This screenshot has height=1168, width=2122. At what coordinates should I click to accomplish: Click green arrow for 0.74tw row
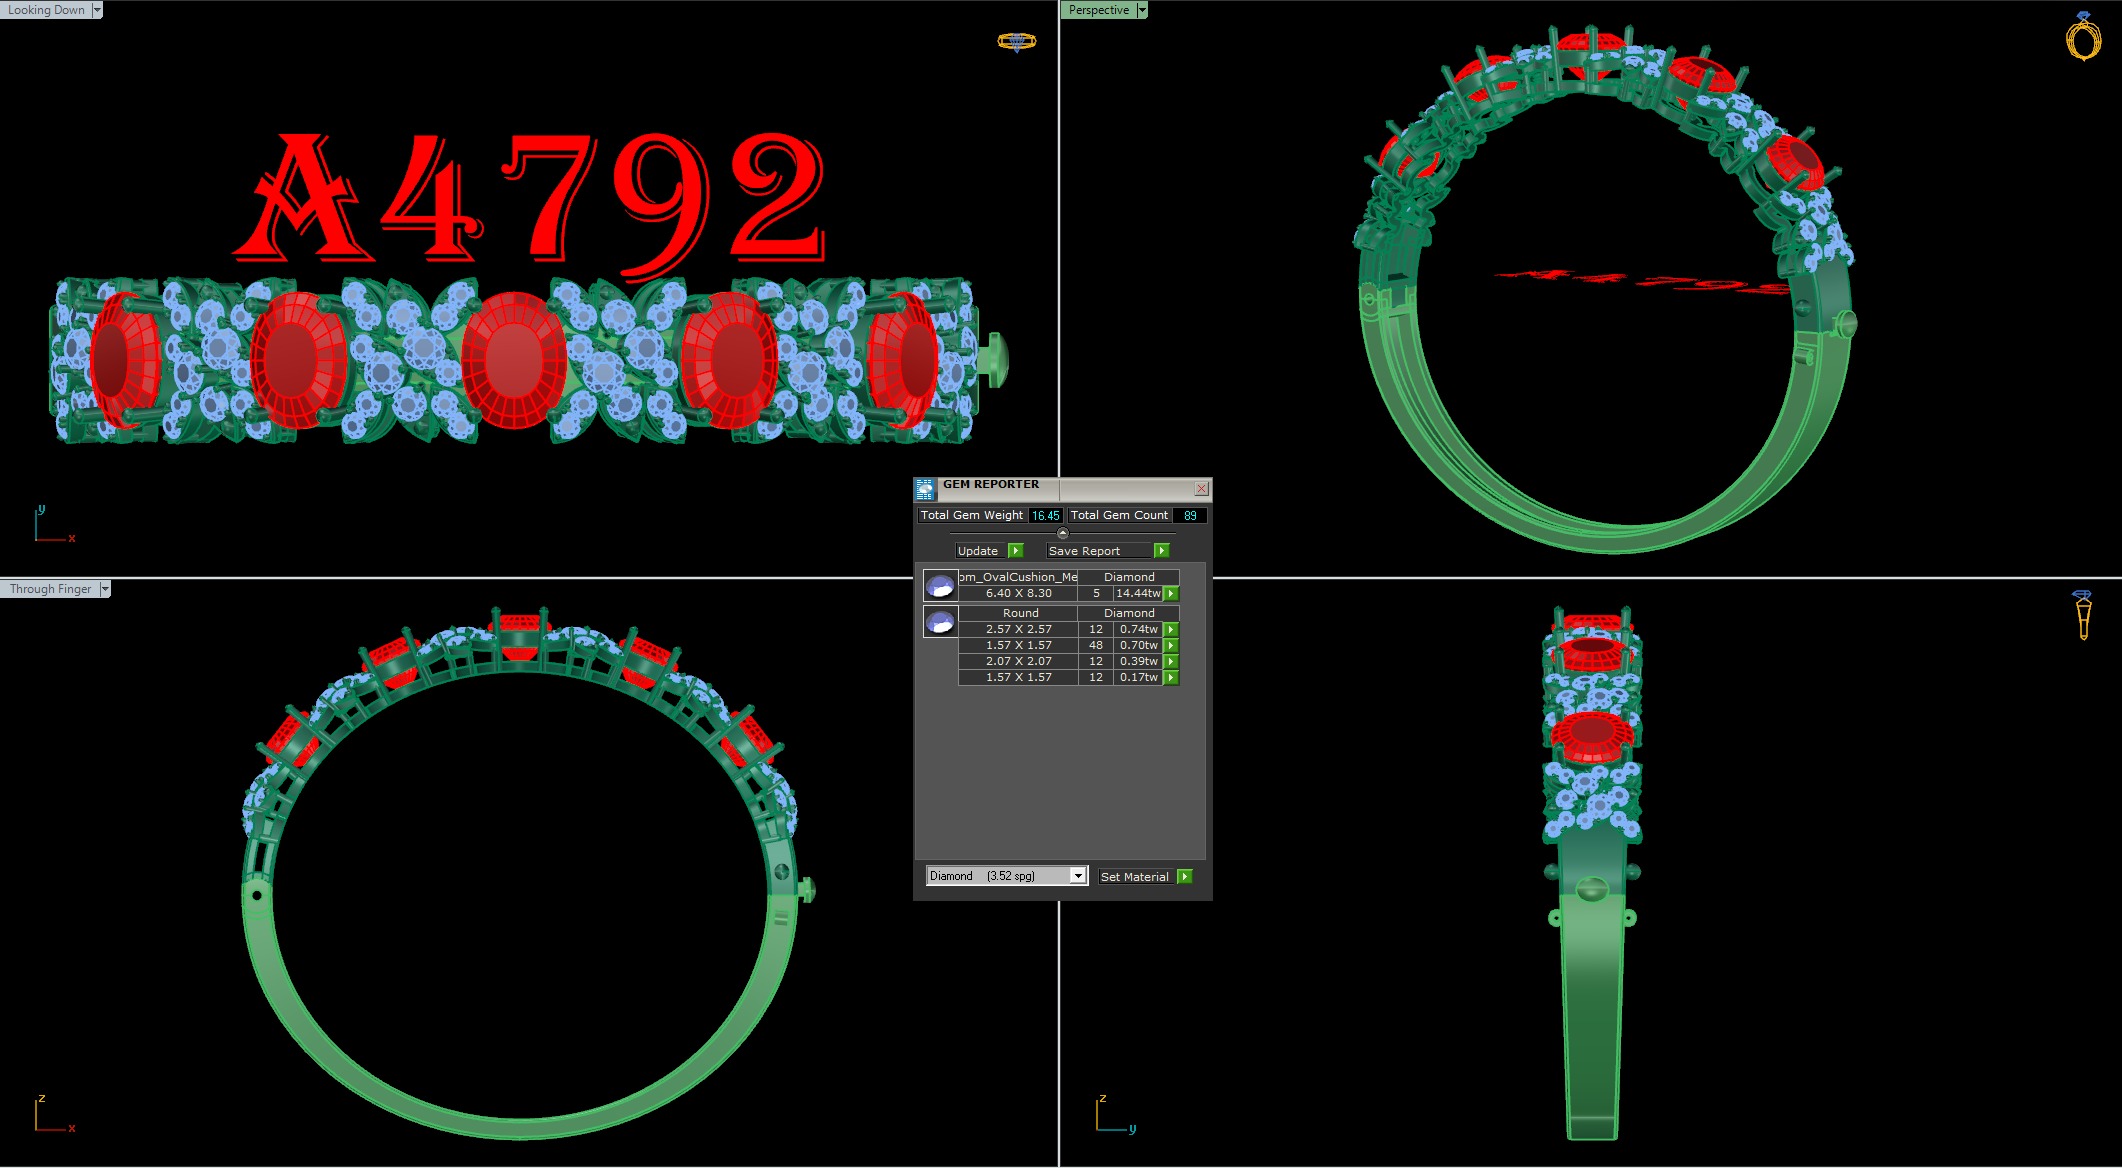pyautogui.click(x=1171, y=629)
